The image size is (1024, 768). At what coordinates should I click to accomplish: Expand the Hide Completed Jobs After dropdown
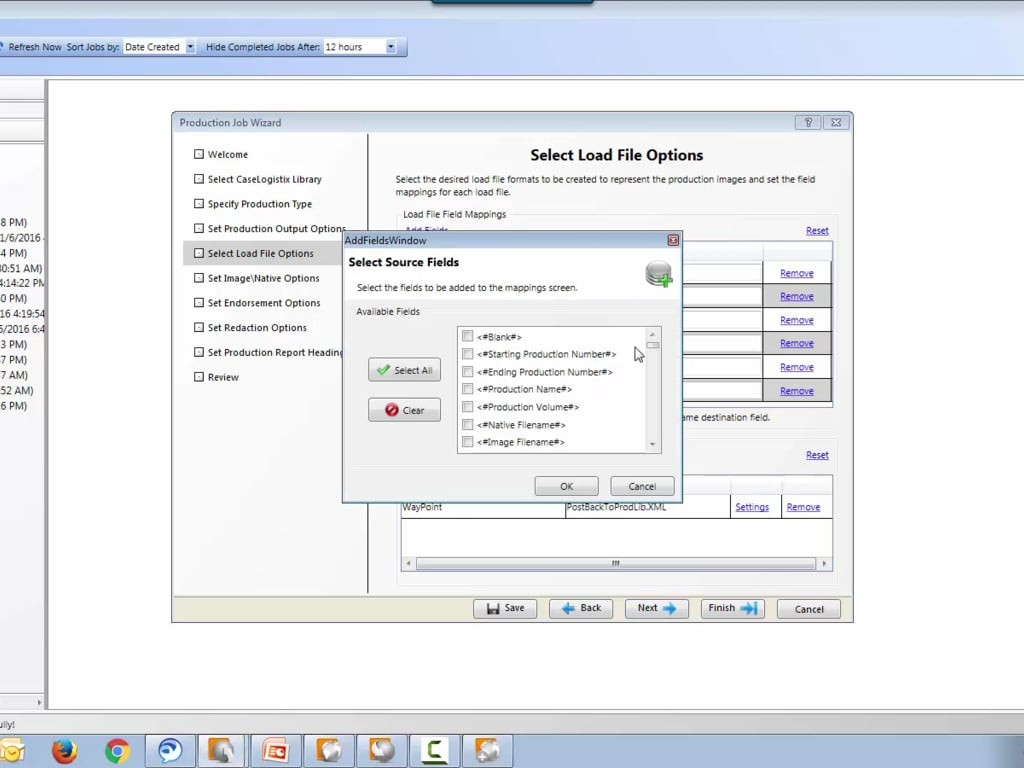390,47
